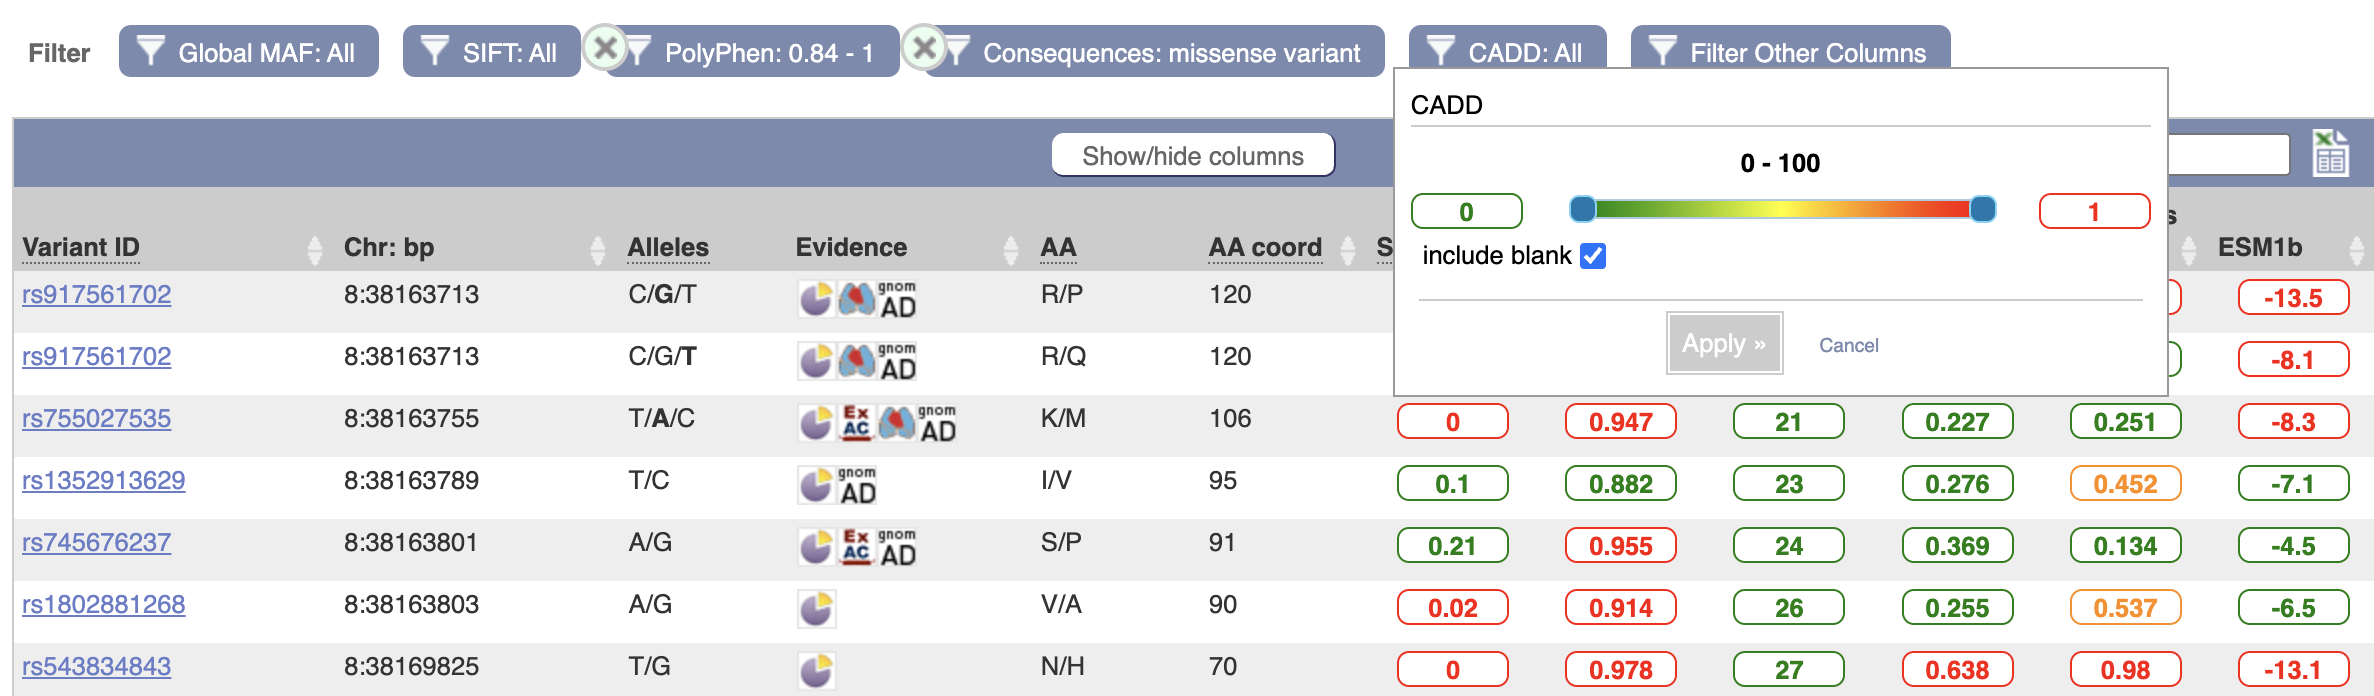Image resolution: width=2374 pixels, height=696 pixels.
Task: Click gnomAD evidence icon for rs1352913629
Action: [x=857, y=485]
